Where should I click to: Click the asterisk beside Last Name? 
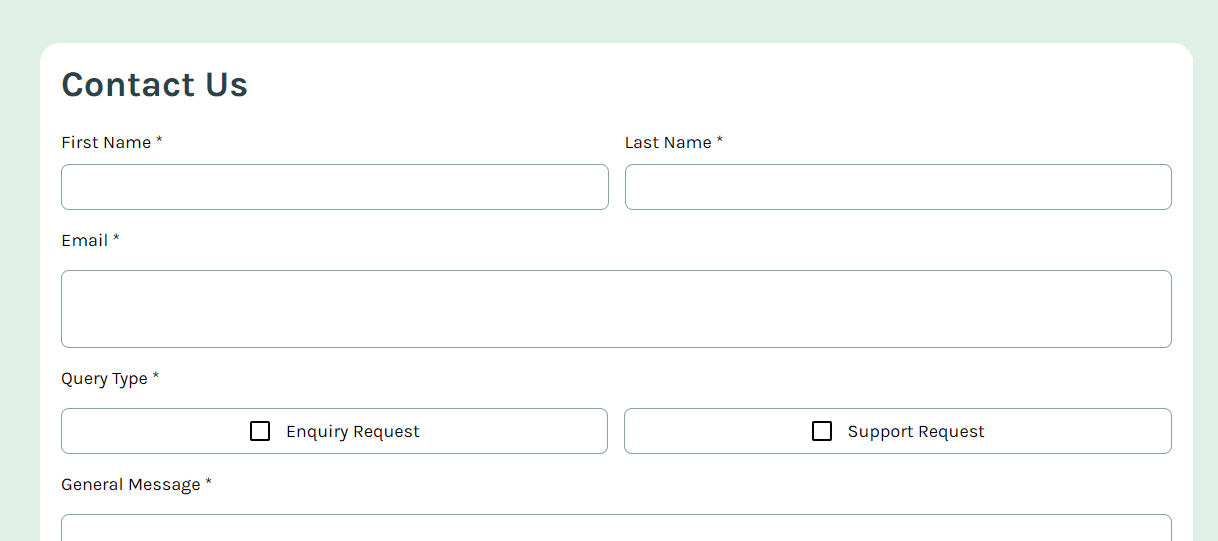[x=720, y=142]
